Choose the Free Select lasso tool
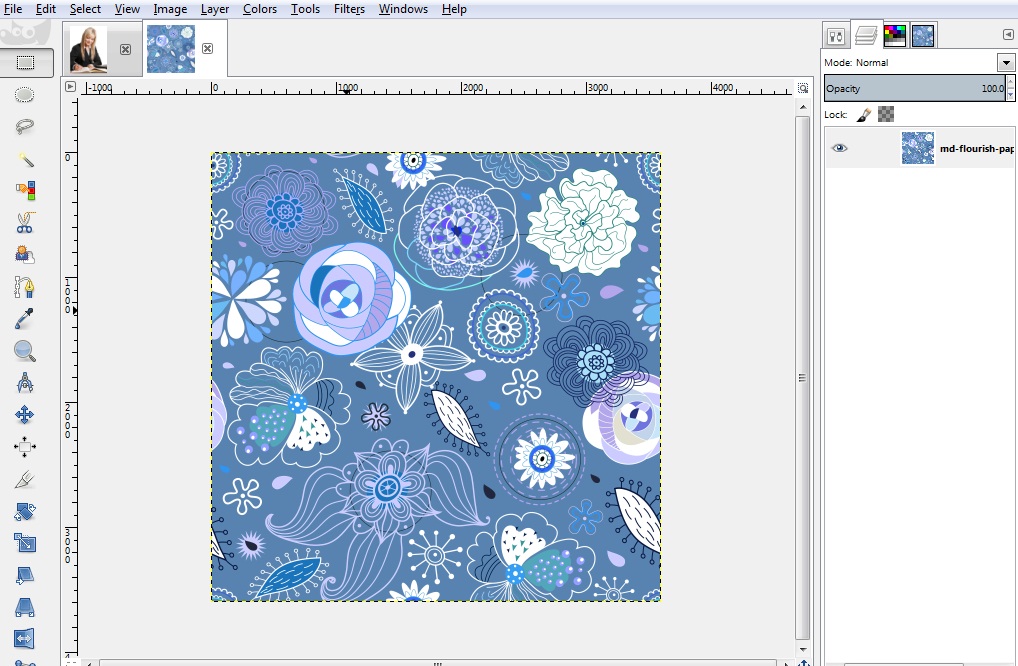 click(x=25, y=127)
